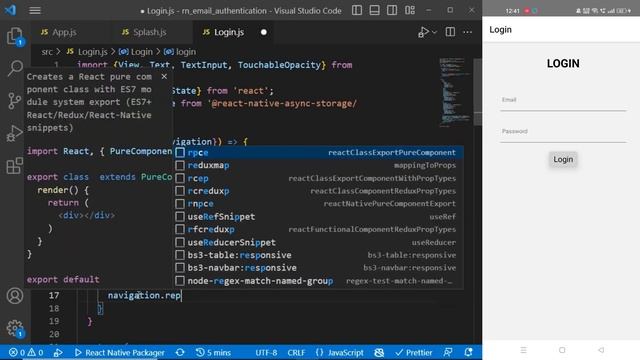The image size is (640, 360).
Task: Open run options dropdown arrow
Action: 434,32
